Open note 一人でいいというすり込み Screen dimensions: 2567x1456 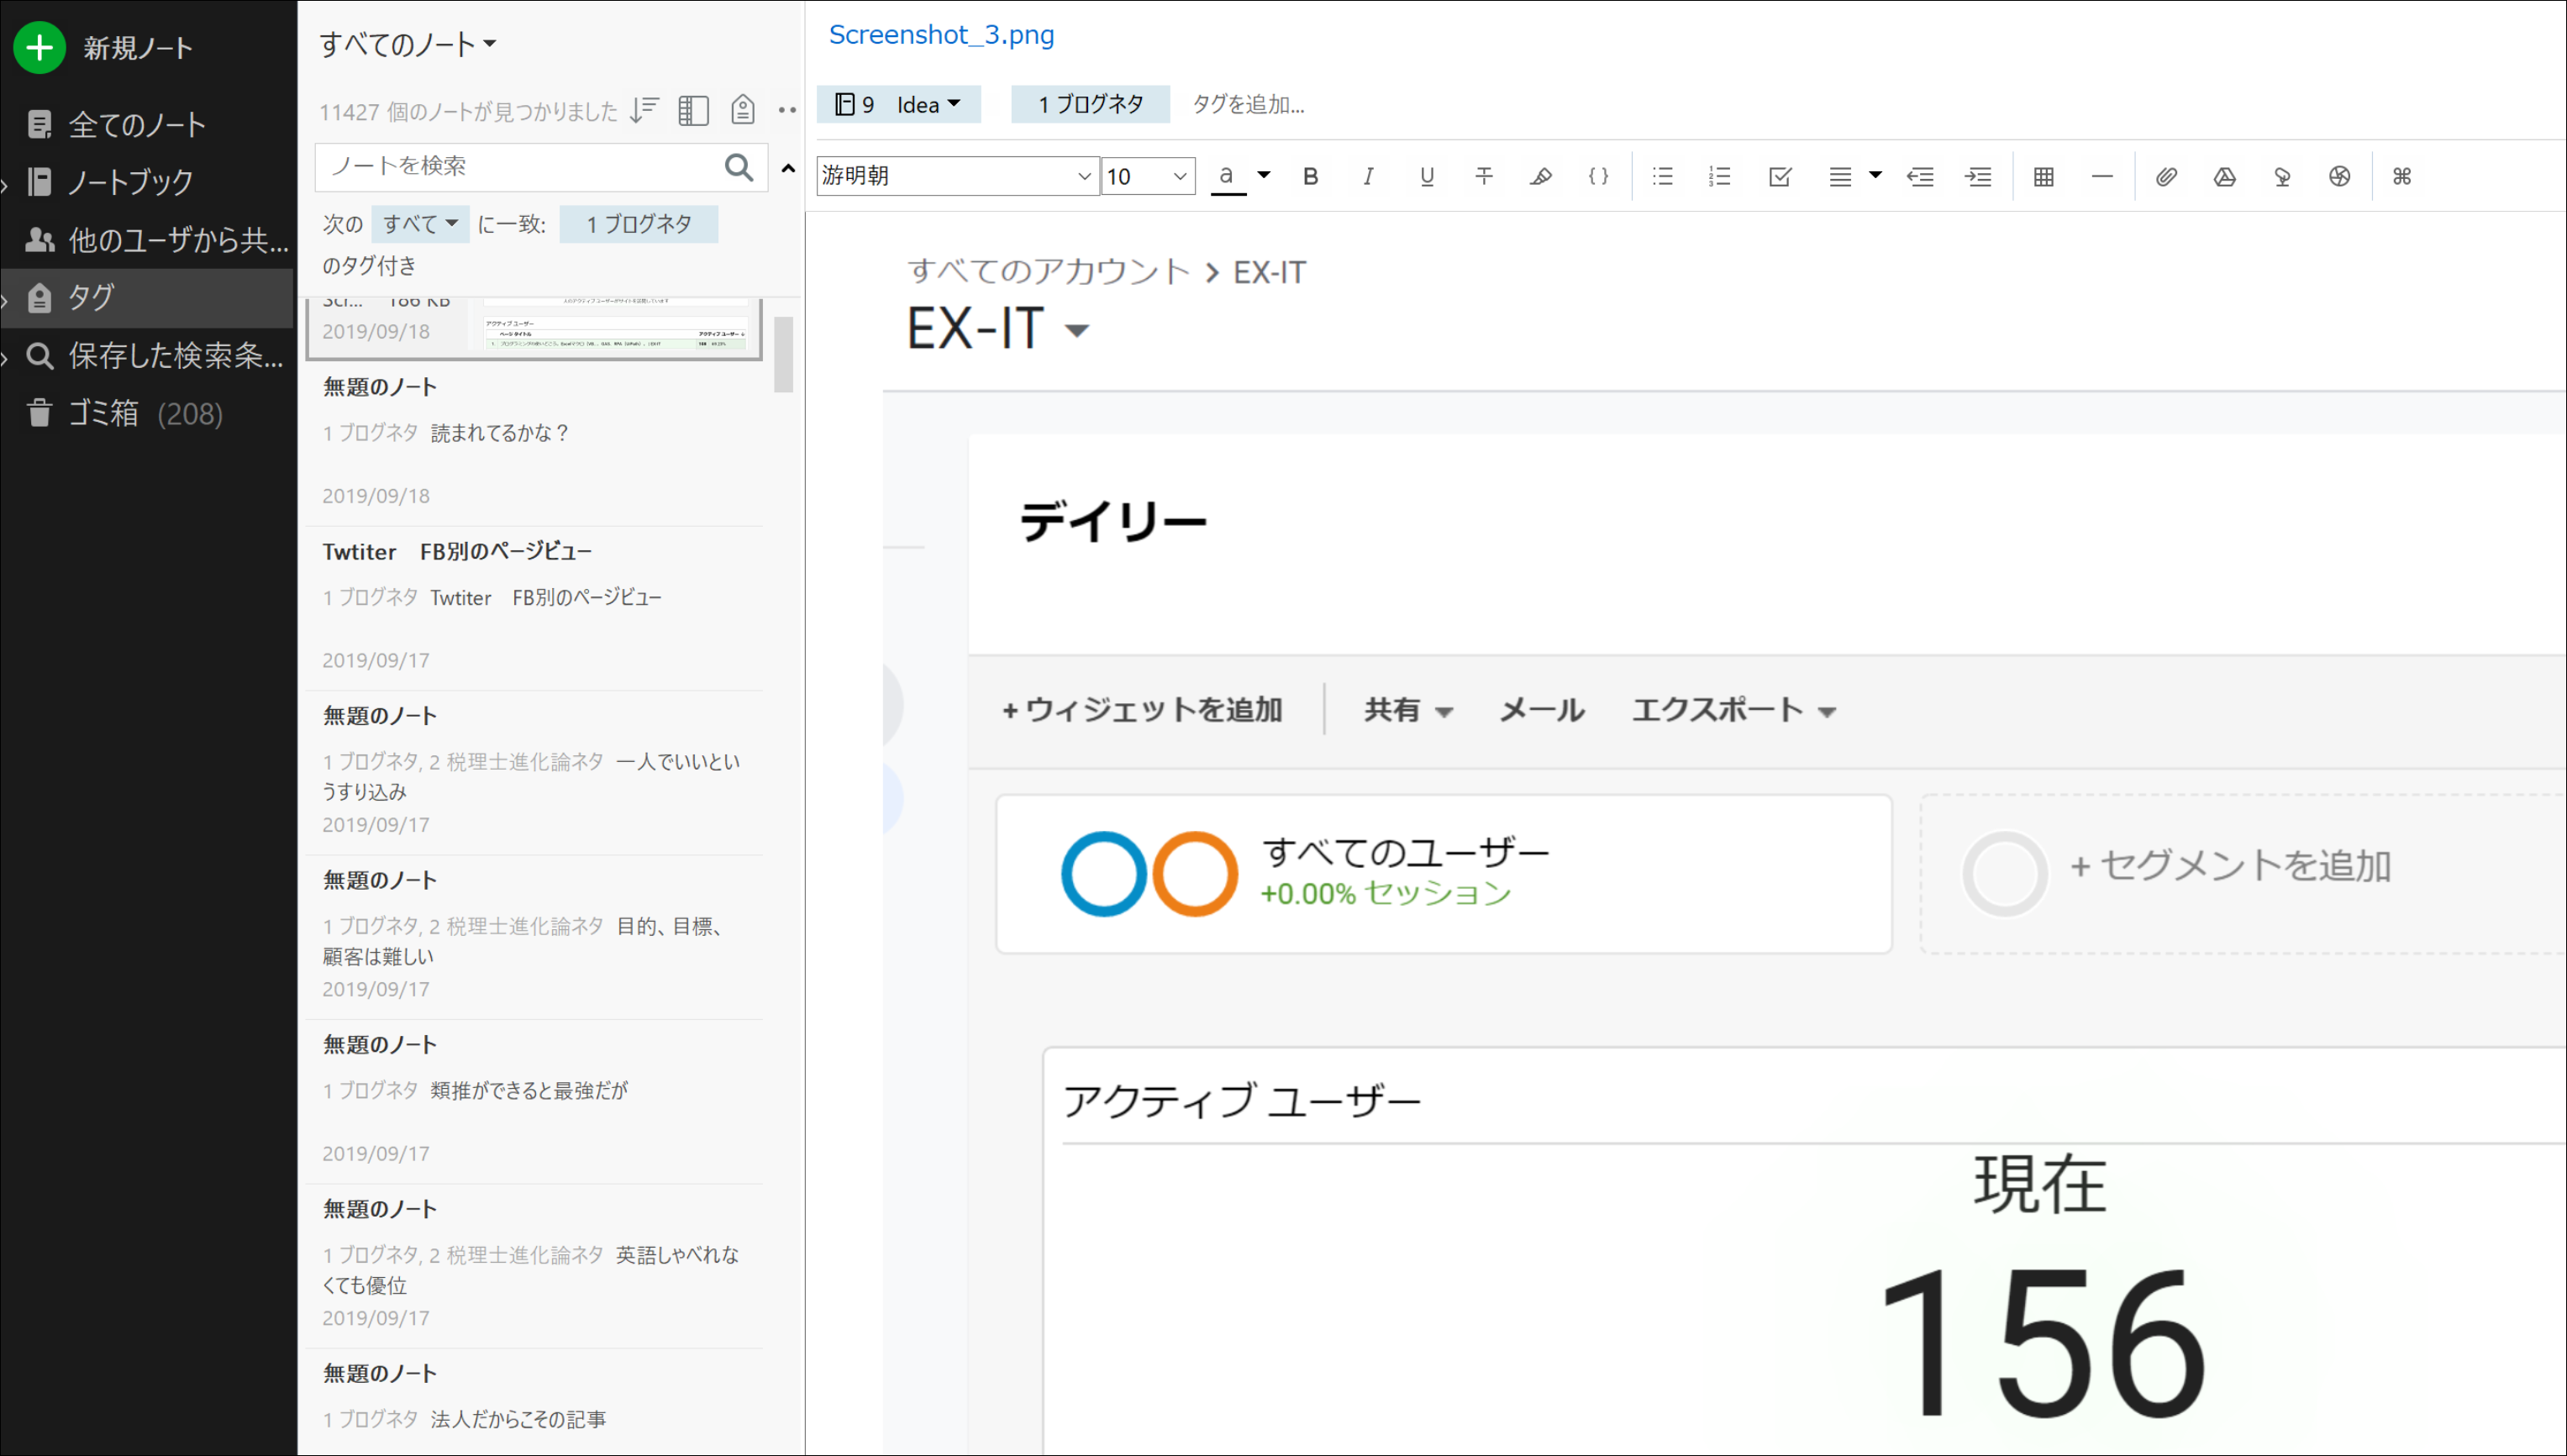tap(535, 773)
